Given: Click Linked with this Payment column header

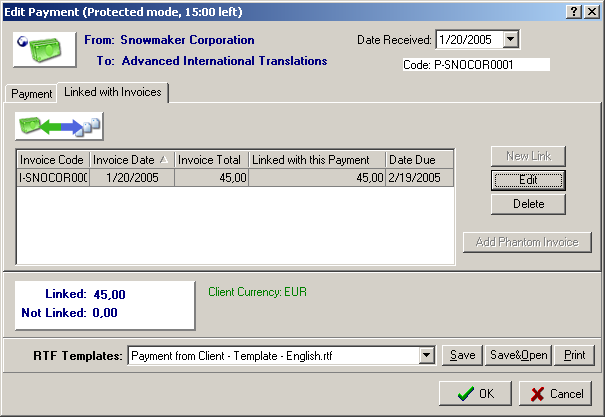Looking at the screenshot, I should click(x=317, y=160).
